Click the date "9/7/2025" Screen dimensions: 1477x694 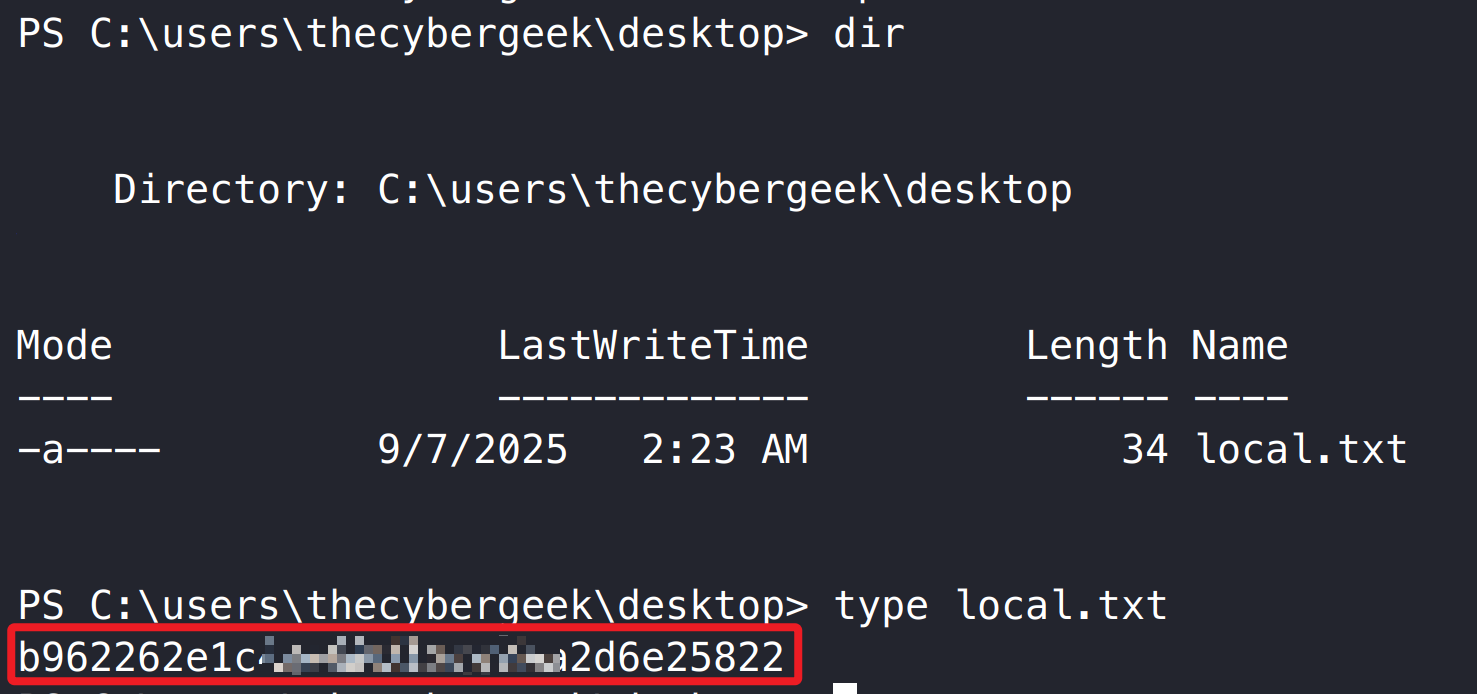pos(472,450)
